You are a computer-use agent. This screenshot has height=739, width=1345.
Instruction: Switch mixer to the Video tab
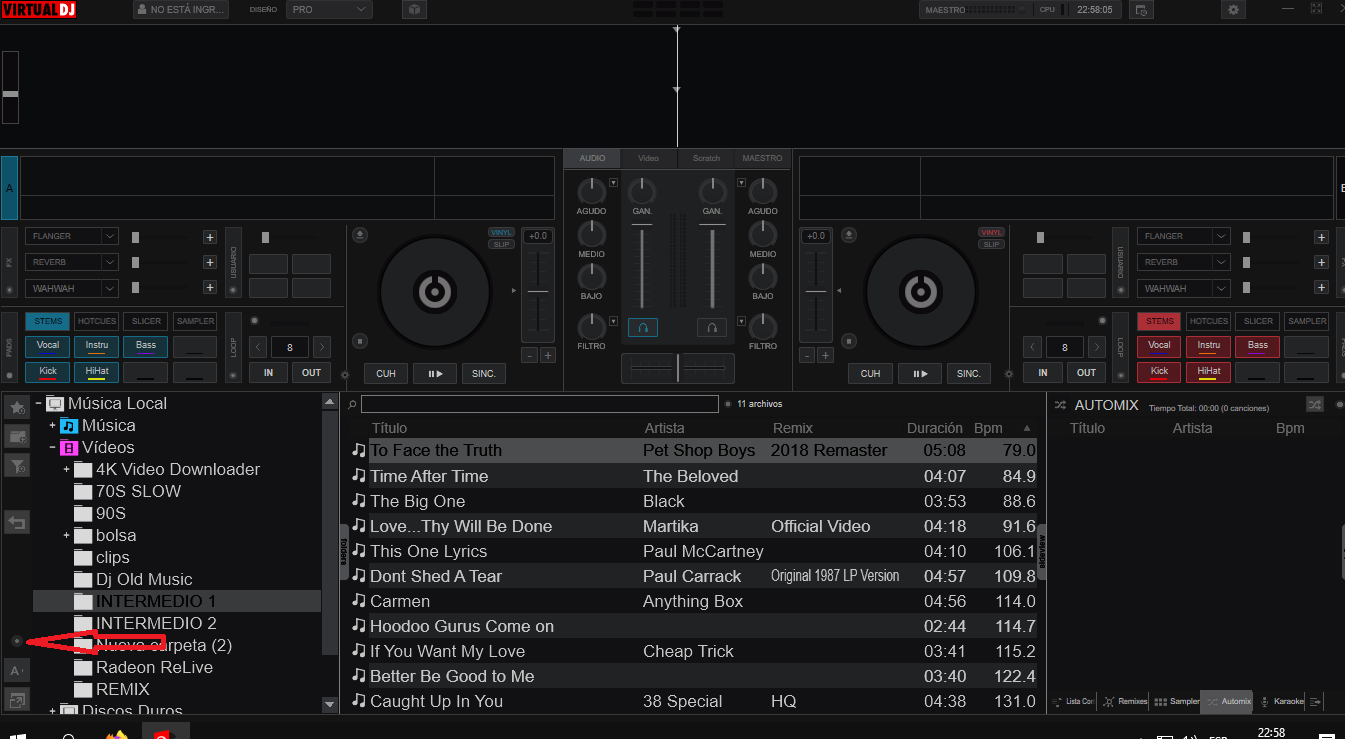pos(648,159)
